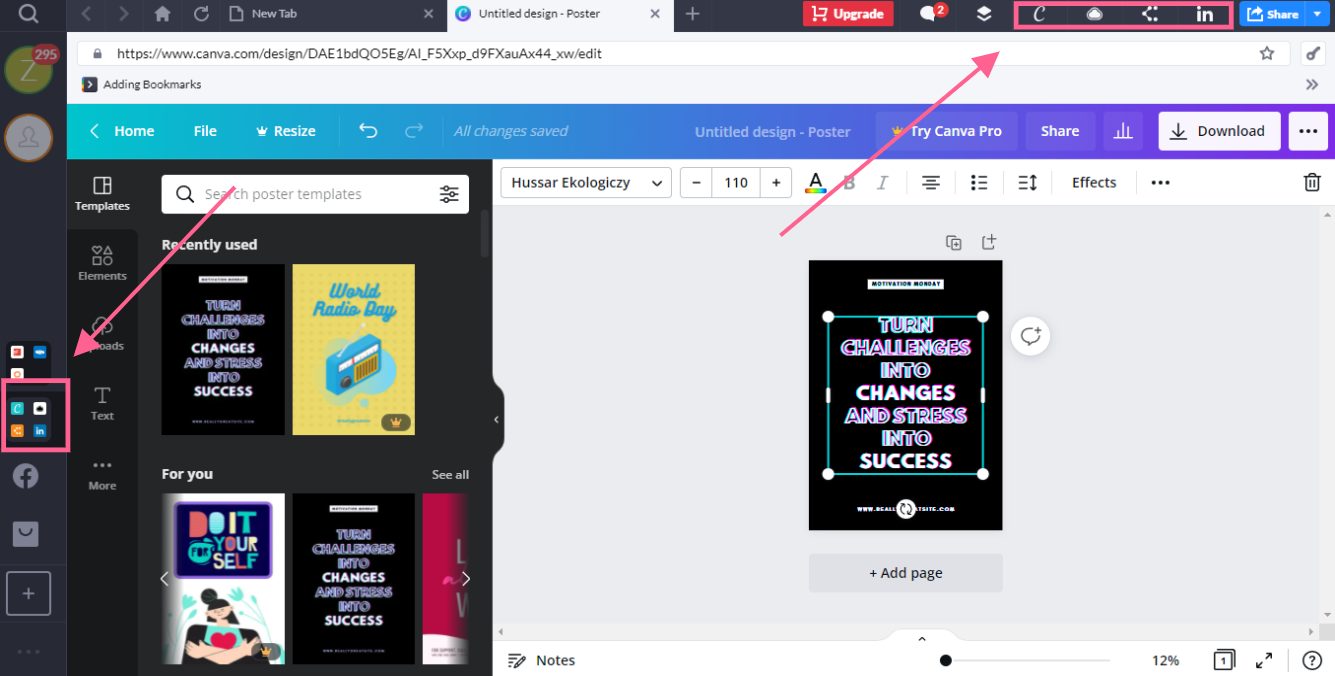Image resolution: width=1335 pixels, height=676 pixels.
Task: Open a new browser tab
Action: pos(692,14)
